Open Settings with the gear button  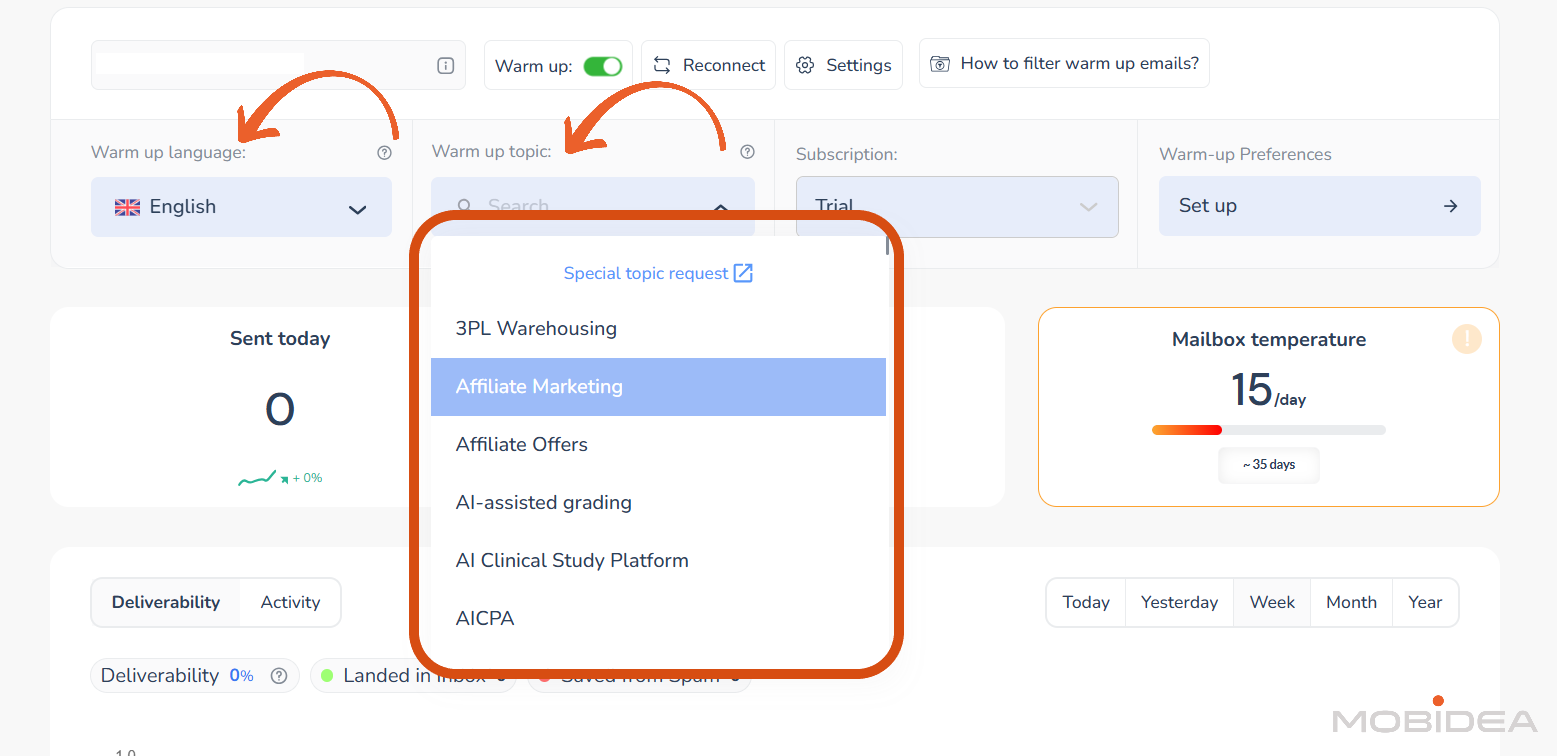coord(843,65)
